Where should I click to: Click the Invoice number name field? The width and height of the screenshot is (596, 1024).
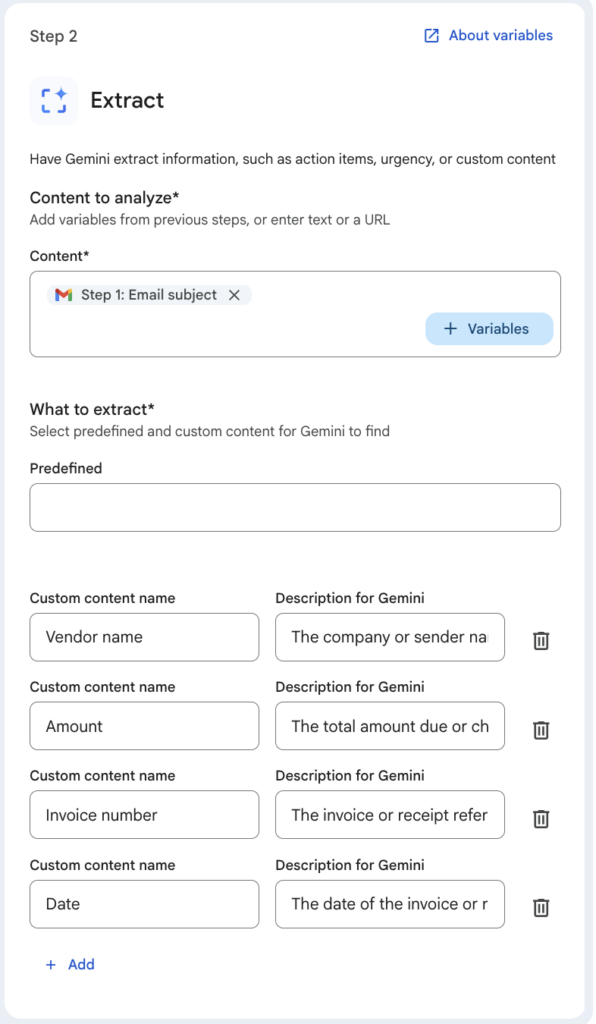(144, 815)
